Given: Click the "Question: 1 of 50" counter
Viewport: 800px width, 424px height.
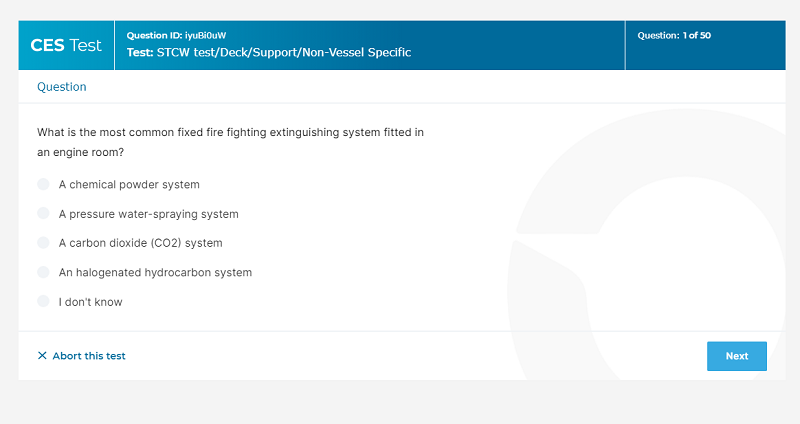Looking at the screenshot, I should [674, 36].
